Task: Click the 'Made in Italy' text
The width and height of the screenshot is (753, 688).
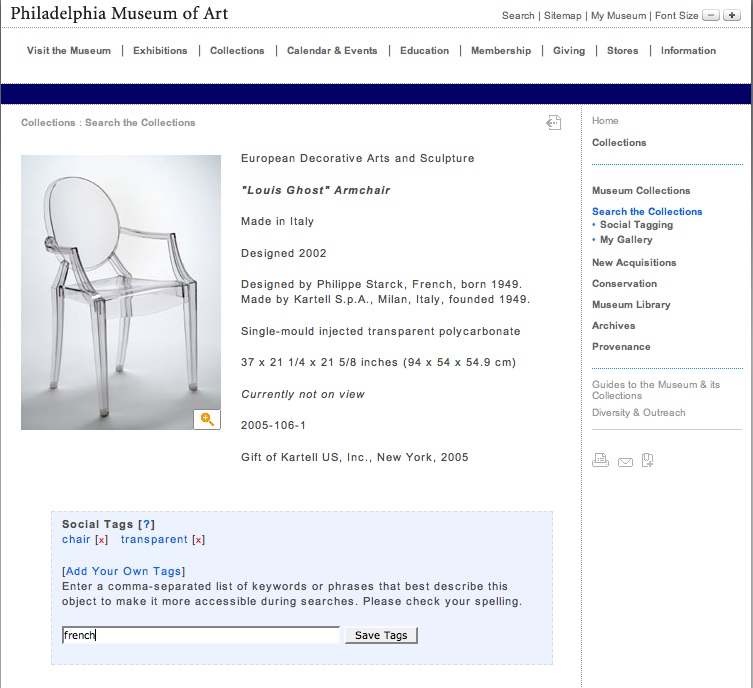Action: coord(278,221)
